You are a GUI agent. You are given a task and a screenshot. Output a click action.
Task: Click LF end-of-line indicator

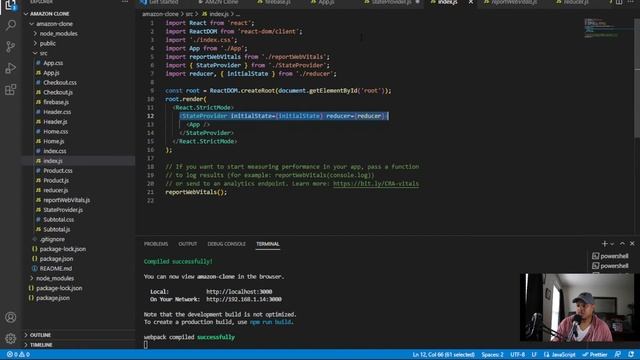point(534,354)
